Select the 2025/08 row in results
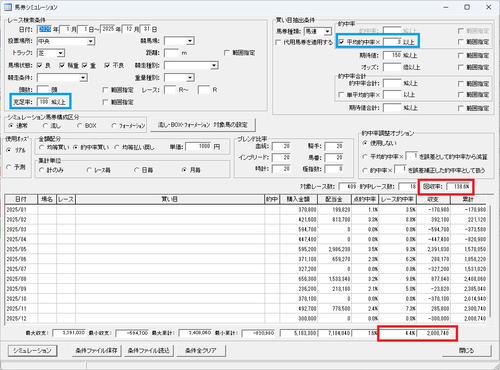 pos(246,279)
